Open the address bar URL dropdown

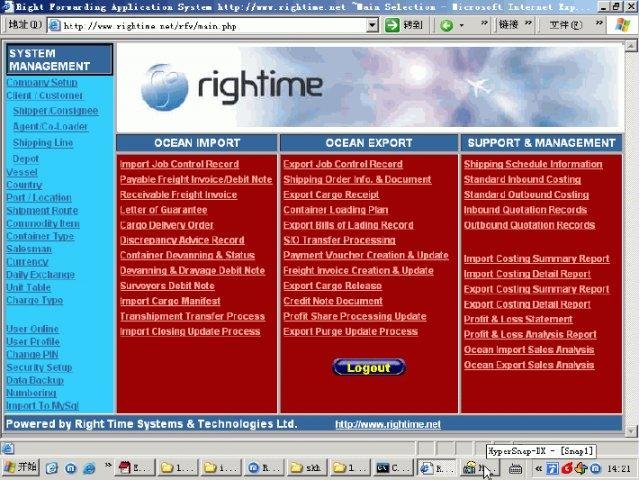(372, 26)
